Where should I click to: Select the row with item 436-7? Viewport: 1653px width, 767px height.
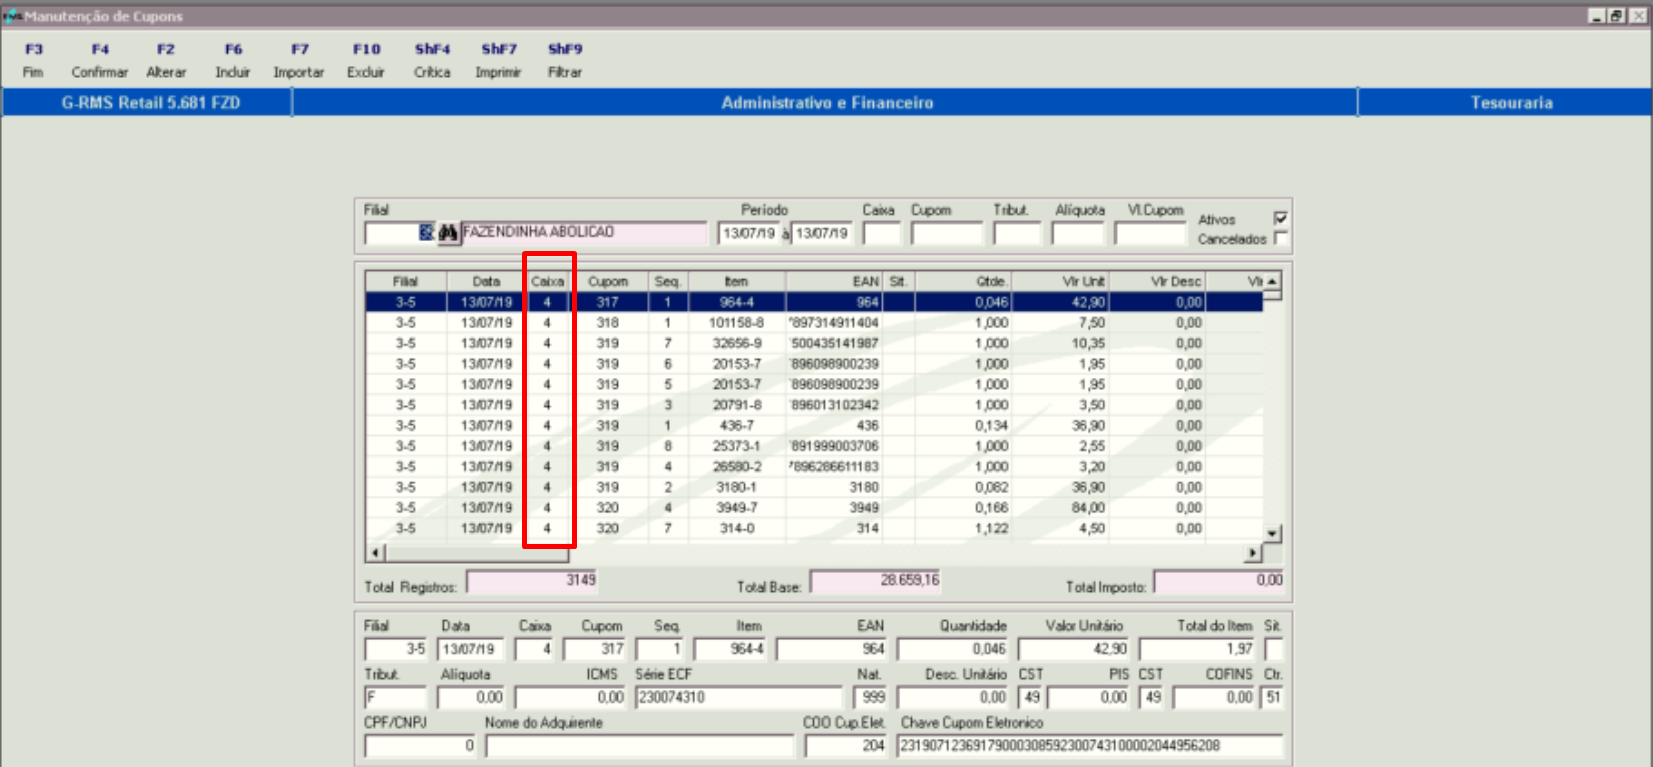click(814, 425)
